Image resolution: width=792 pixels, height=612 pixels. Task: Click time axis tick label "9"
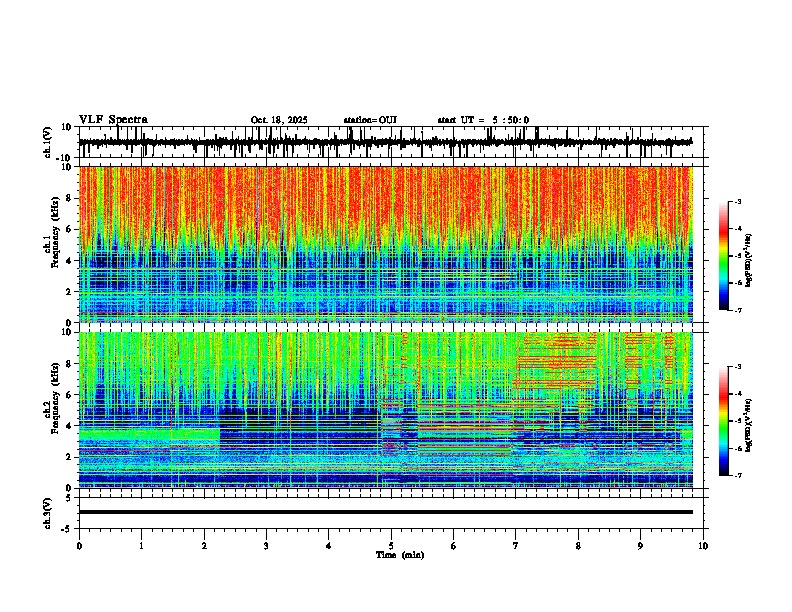[640, 546]
